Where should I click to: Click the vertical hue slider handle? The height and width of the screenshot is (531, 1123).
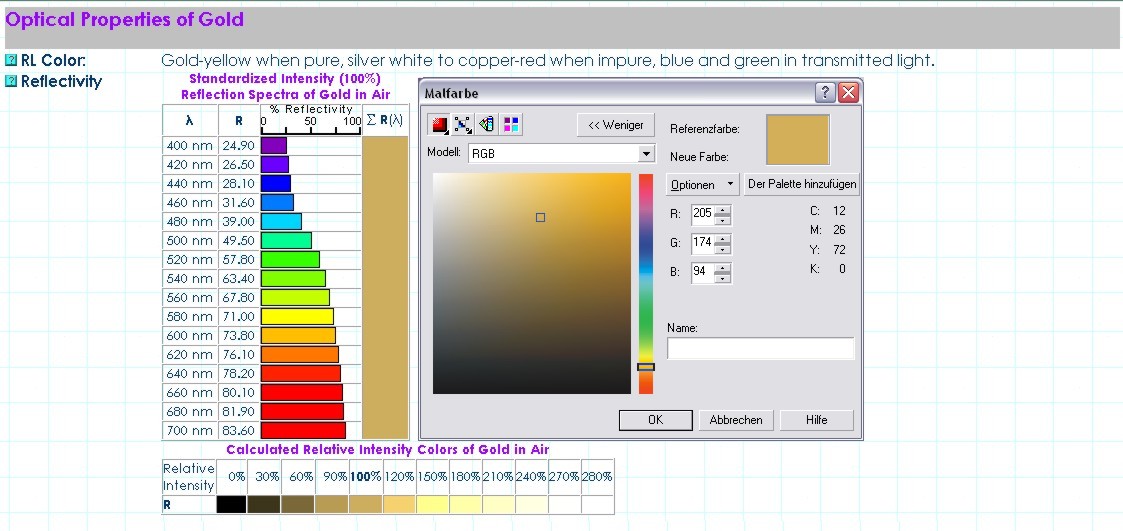pos(646,367)
